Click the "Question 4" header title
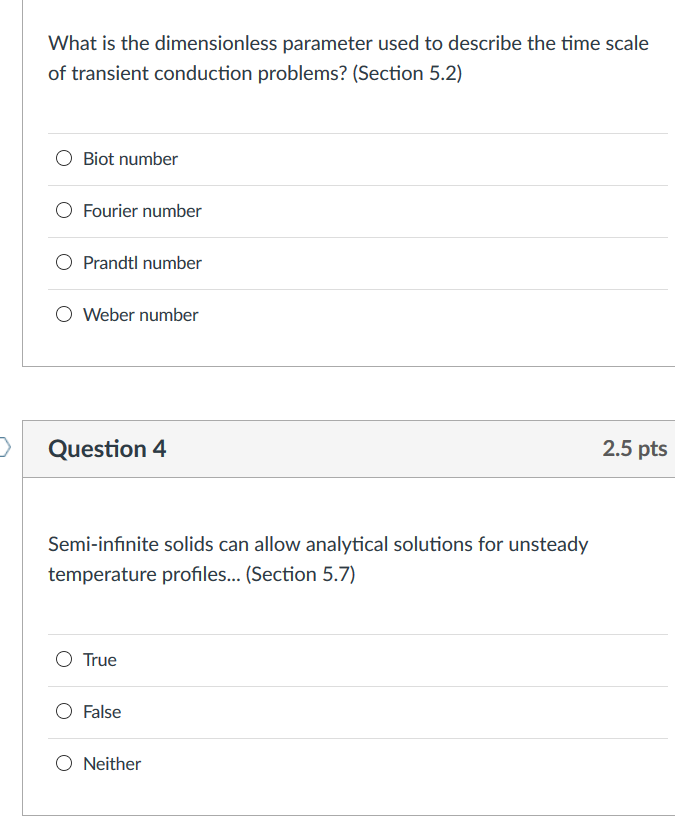675x818 pixels. 107,449
